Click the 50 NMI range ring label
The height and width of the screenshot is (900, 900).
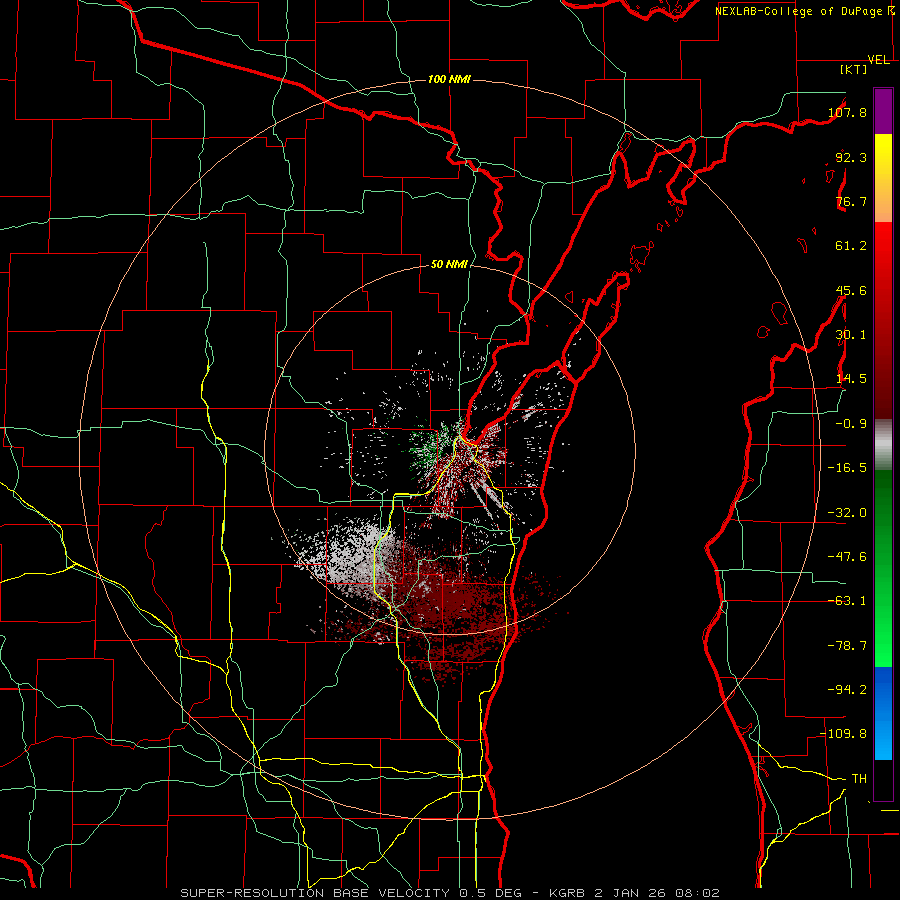click(449, 264)
